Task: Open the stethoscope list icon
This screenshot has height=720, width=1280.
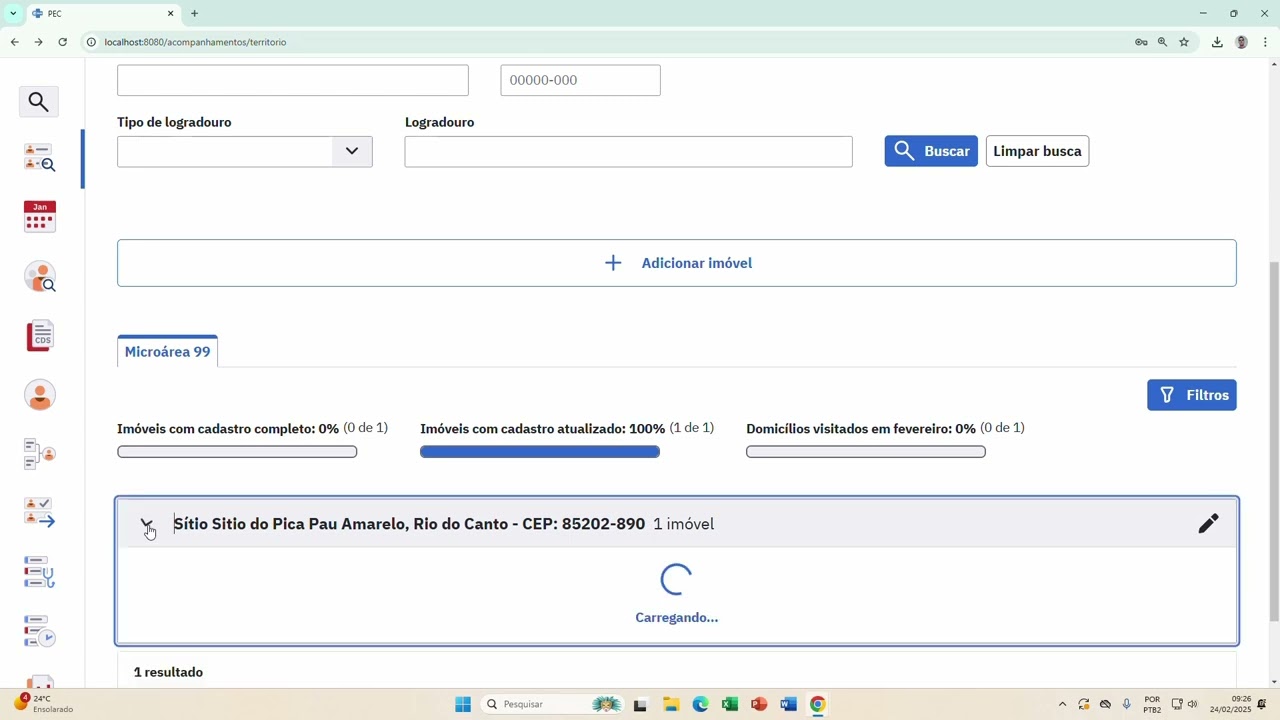Action: tap(39, 572)
